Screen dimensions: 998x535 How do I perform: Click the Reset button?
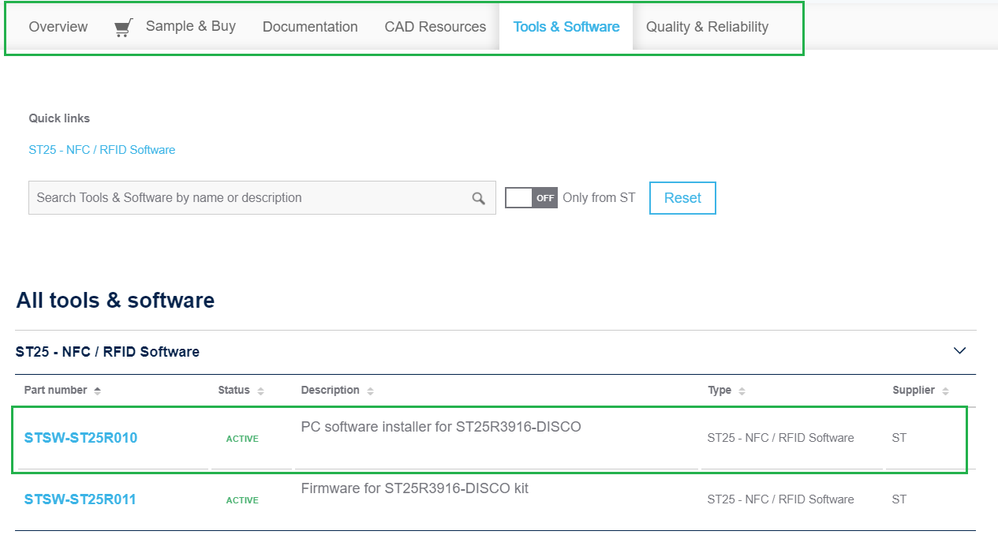(x=682, y=198)
